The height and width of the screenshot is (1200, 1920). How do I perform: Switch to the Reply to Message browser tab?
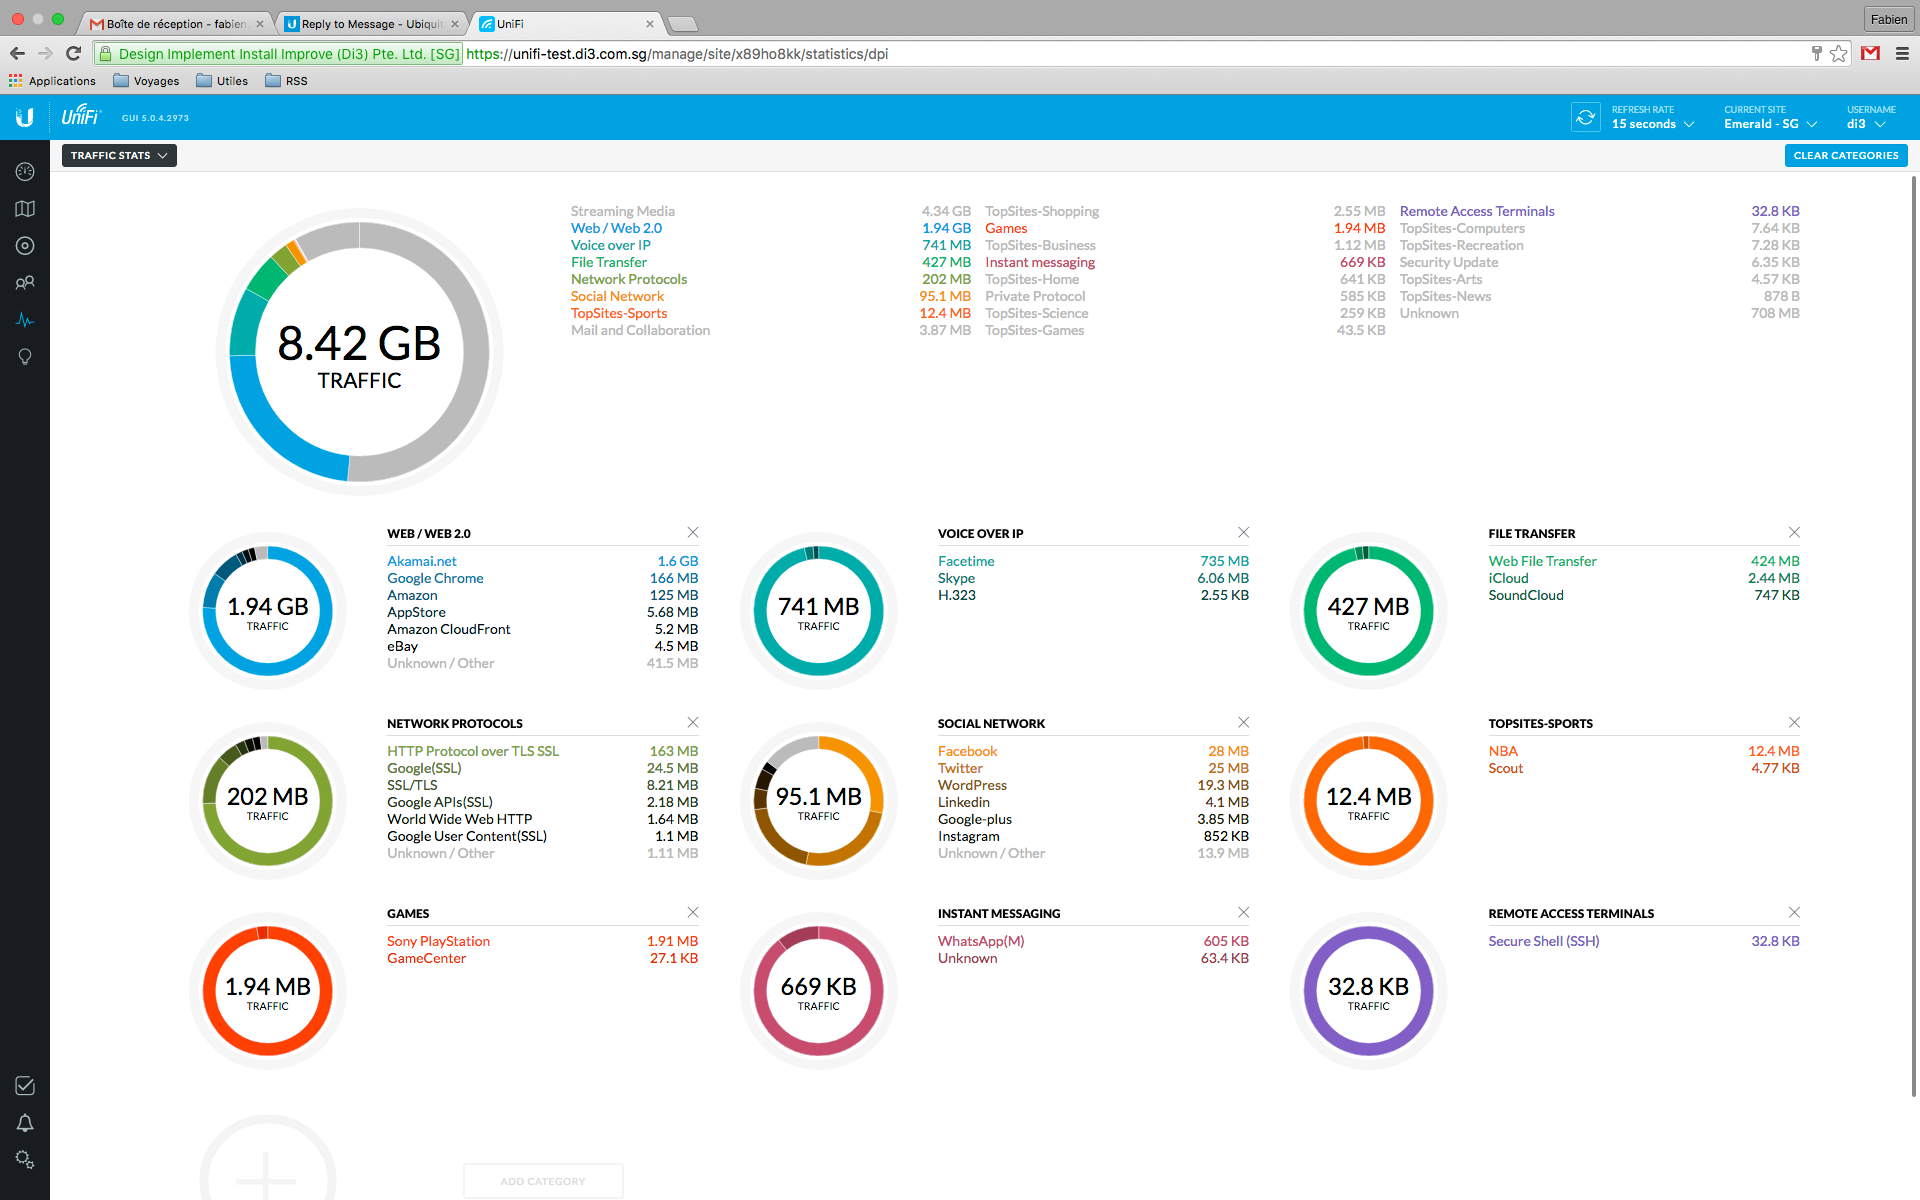coord(370,23)
